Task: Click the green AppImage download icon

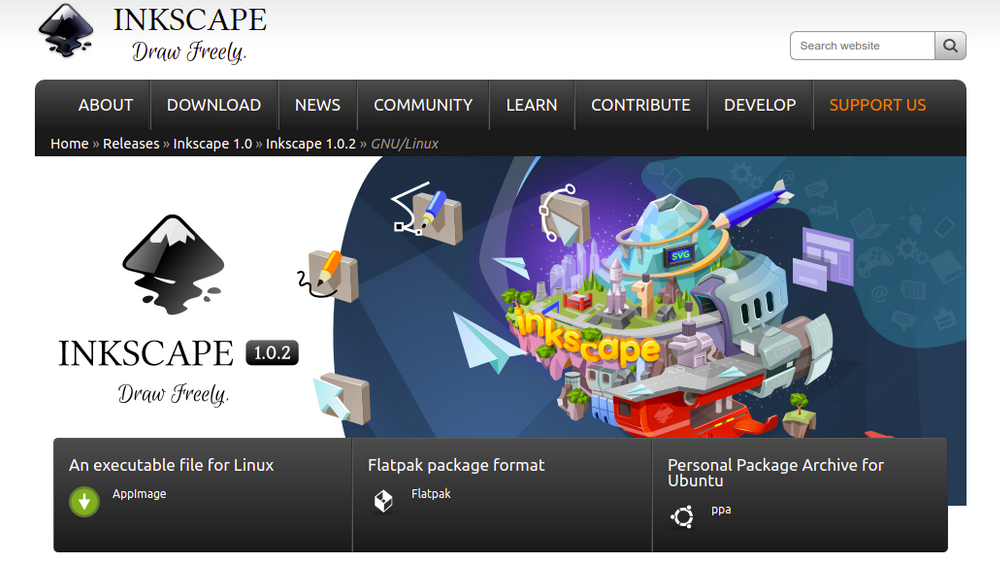Action: (84, 501)
